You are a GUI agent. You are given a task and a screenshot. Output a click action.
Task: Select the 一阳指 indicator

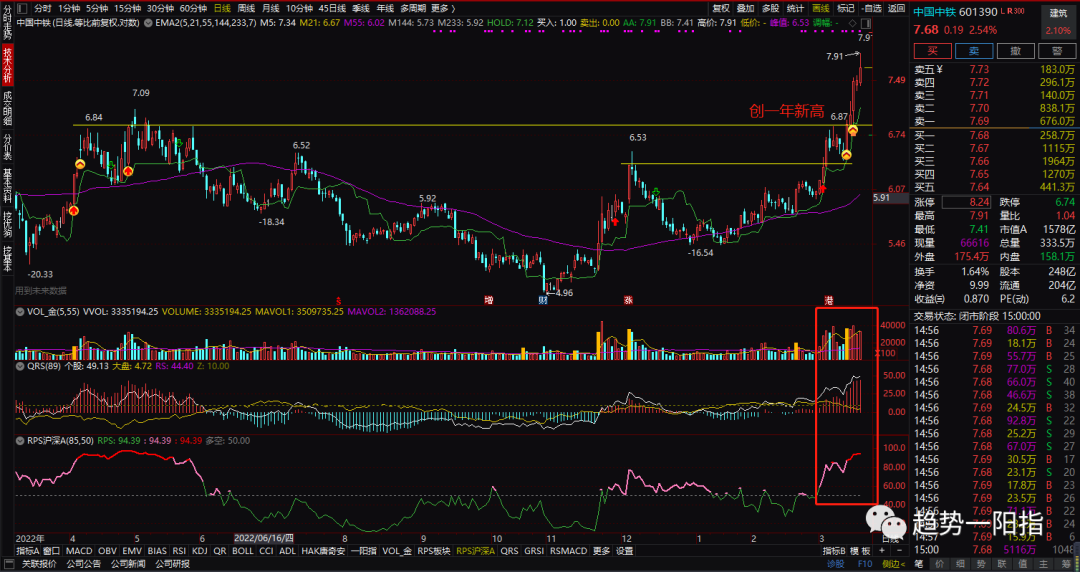pos(364,551)
